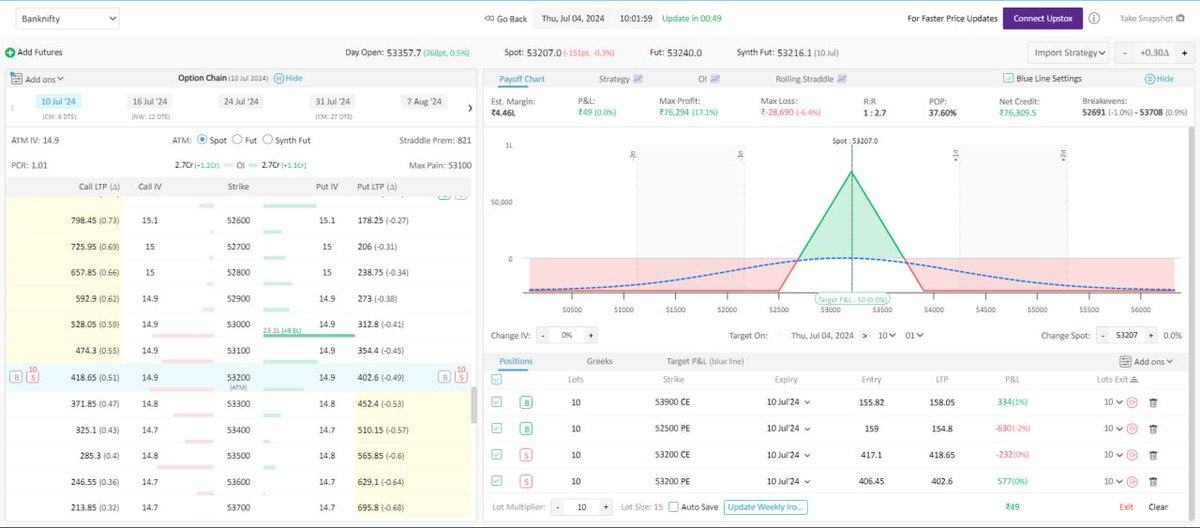Click call Buy icon on 53200 row
1200x528 pixels.
point(15,377)
